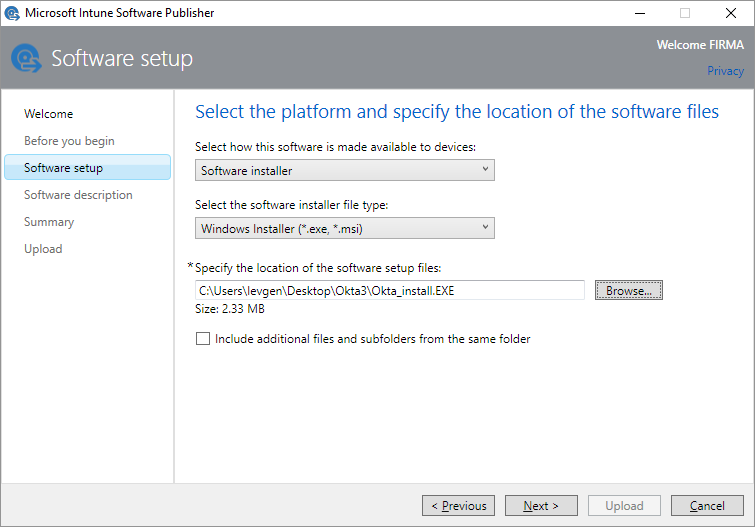Select the Upload step in sidebar

43,249
